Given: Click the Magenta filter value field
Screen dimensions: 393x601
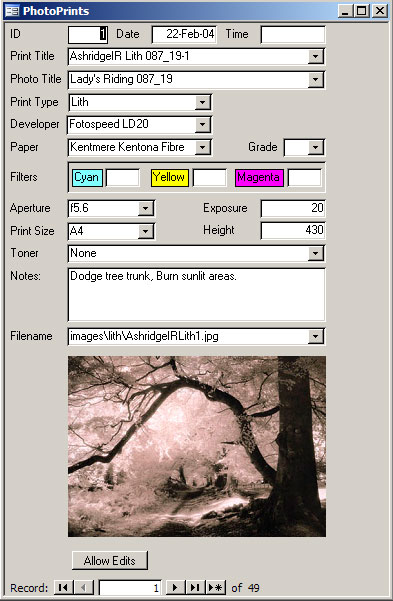Looking at the screenshot, I should click(304, 178).
